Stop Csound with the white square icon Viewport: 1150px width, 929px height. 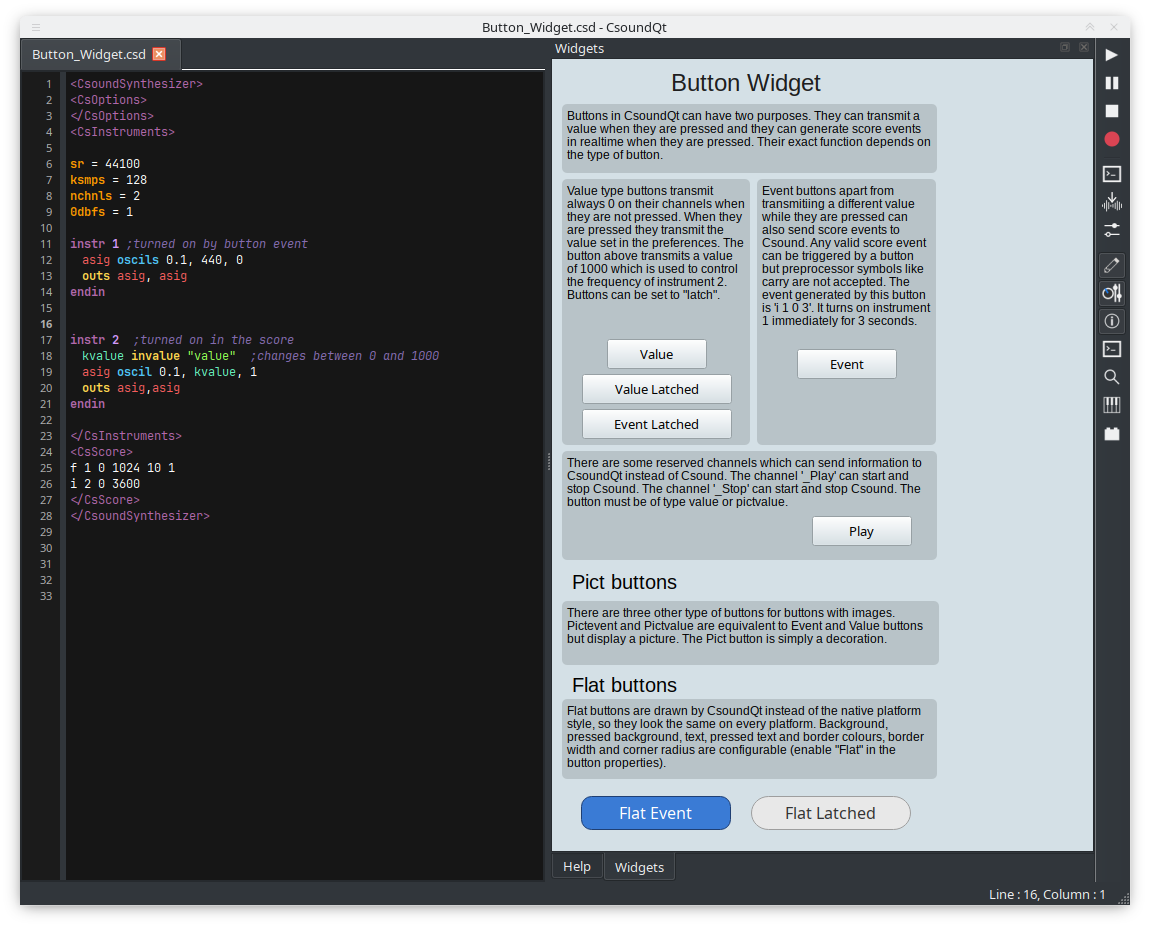pyautogui.click(x=1112, y=111)
